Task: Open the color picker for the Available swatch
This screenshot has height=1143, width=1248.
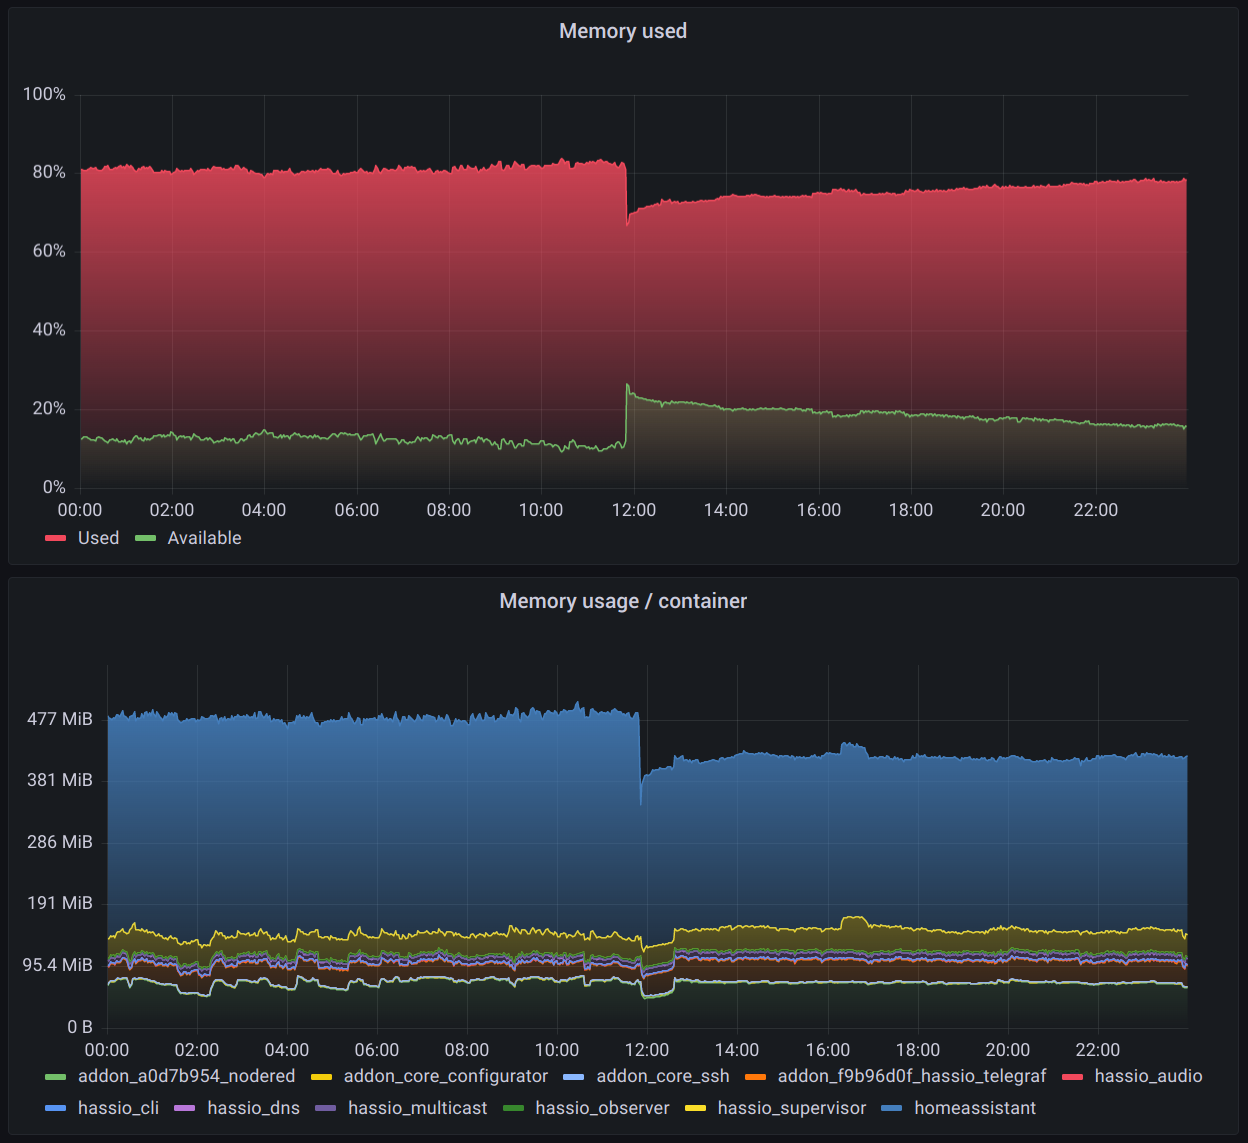Action: coord(146,538)
